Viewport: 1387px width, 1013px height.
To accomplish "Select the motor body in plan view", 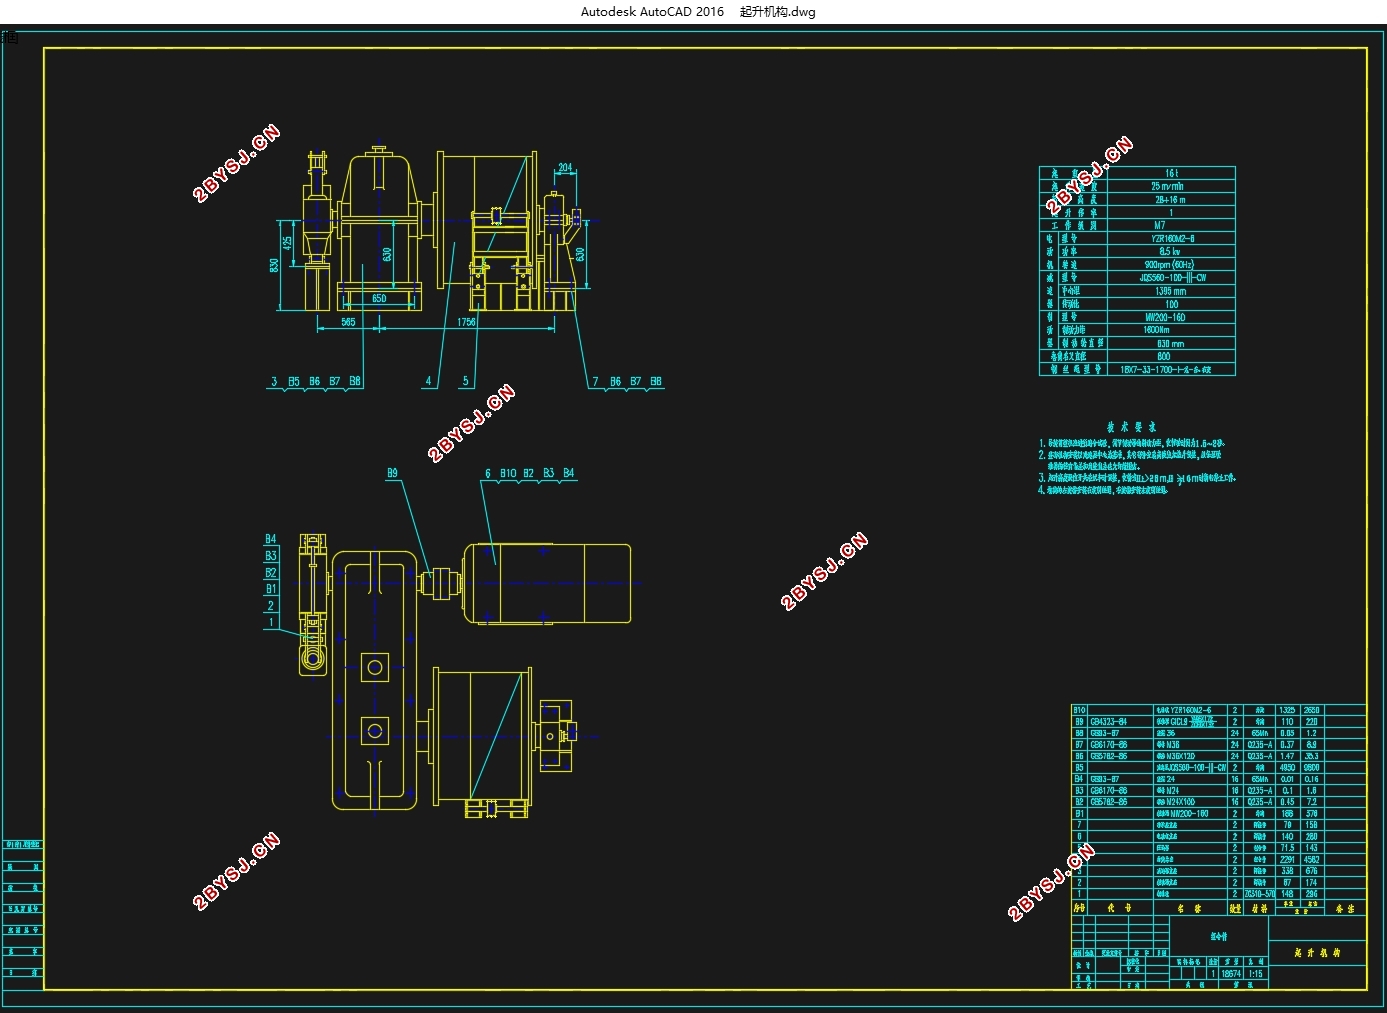I will coord(547,584).
